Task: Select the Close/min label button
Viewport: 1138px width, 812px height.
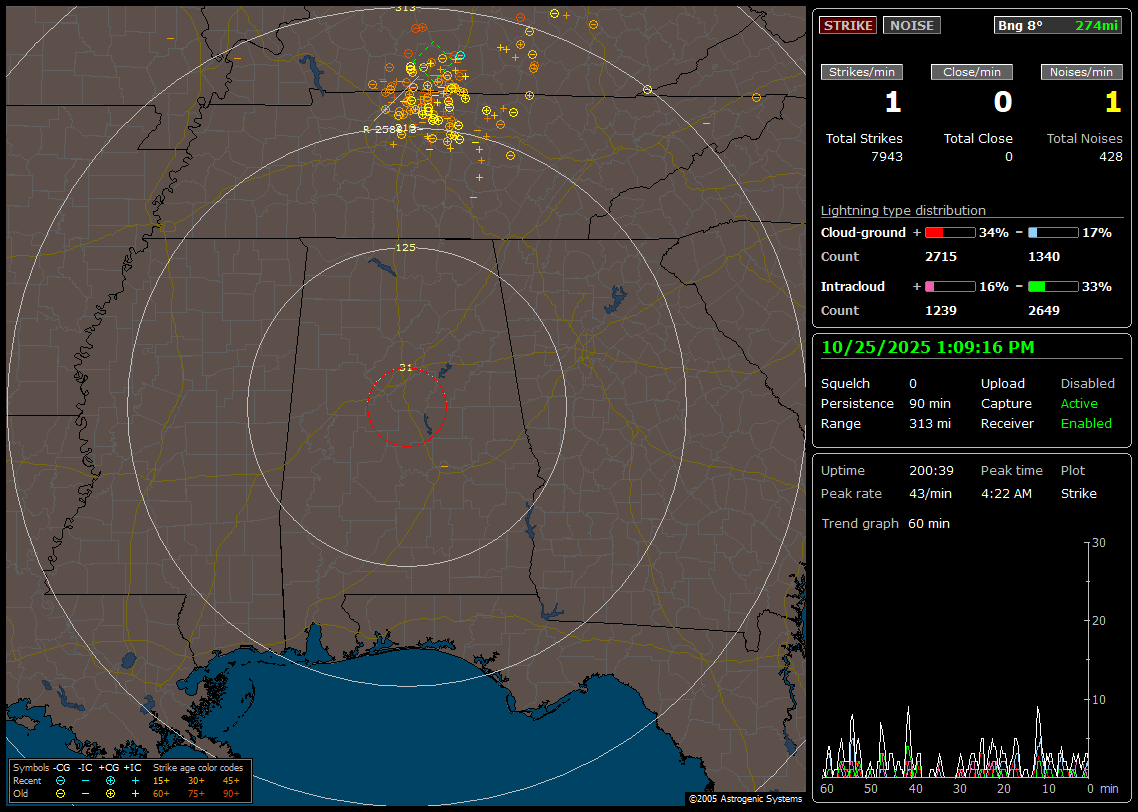Action: pos(972,72)
